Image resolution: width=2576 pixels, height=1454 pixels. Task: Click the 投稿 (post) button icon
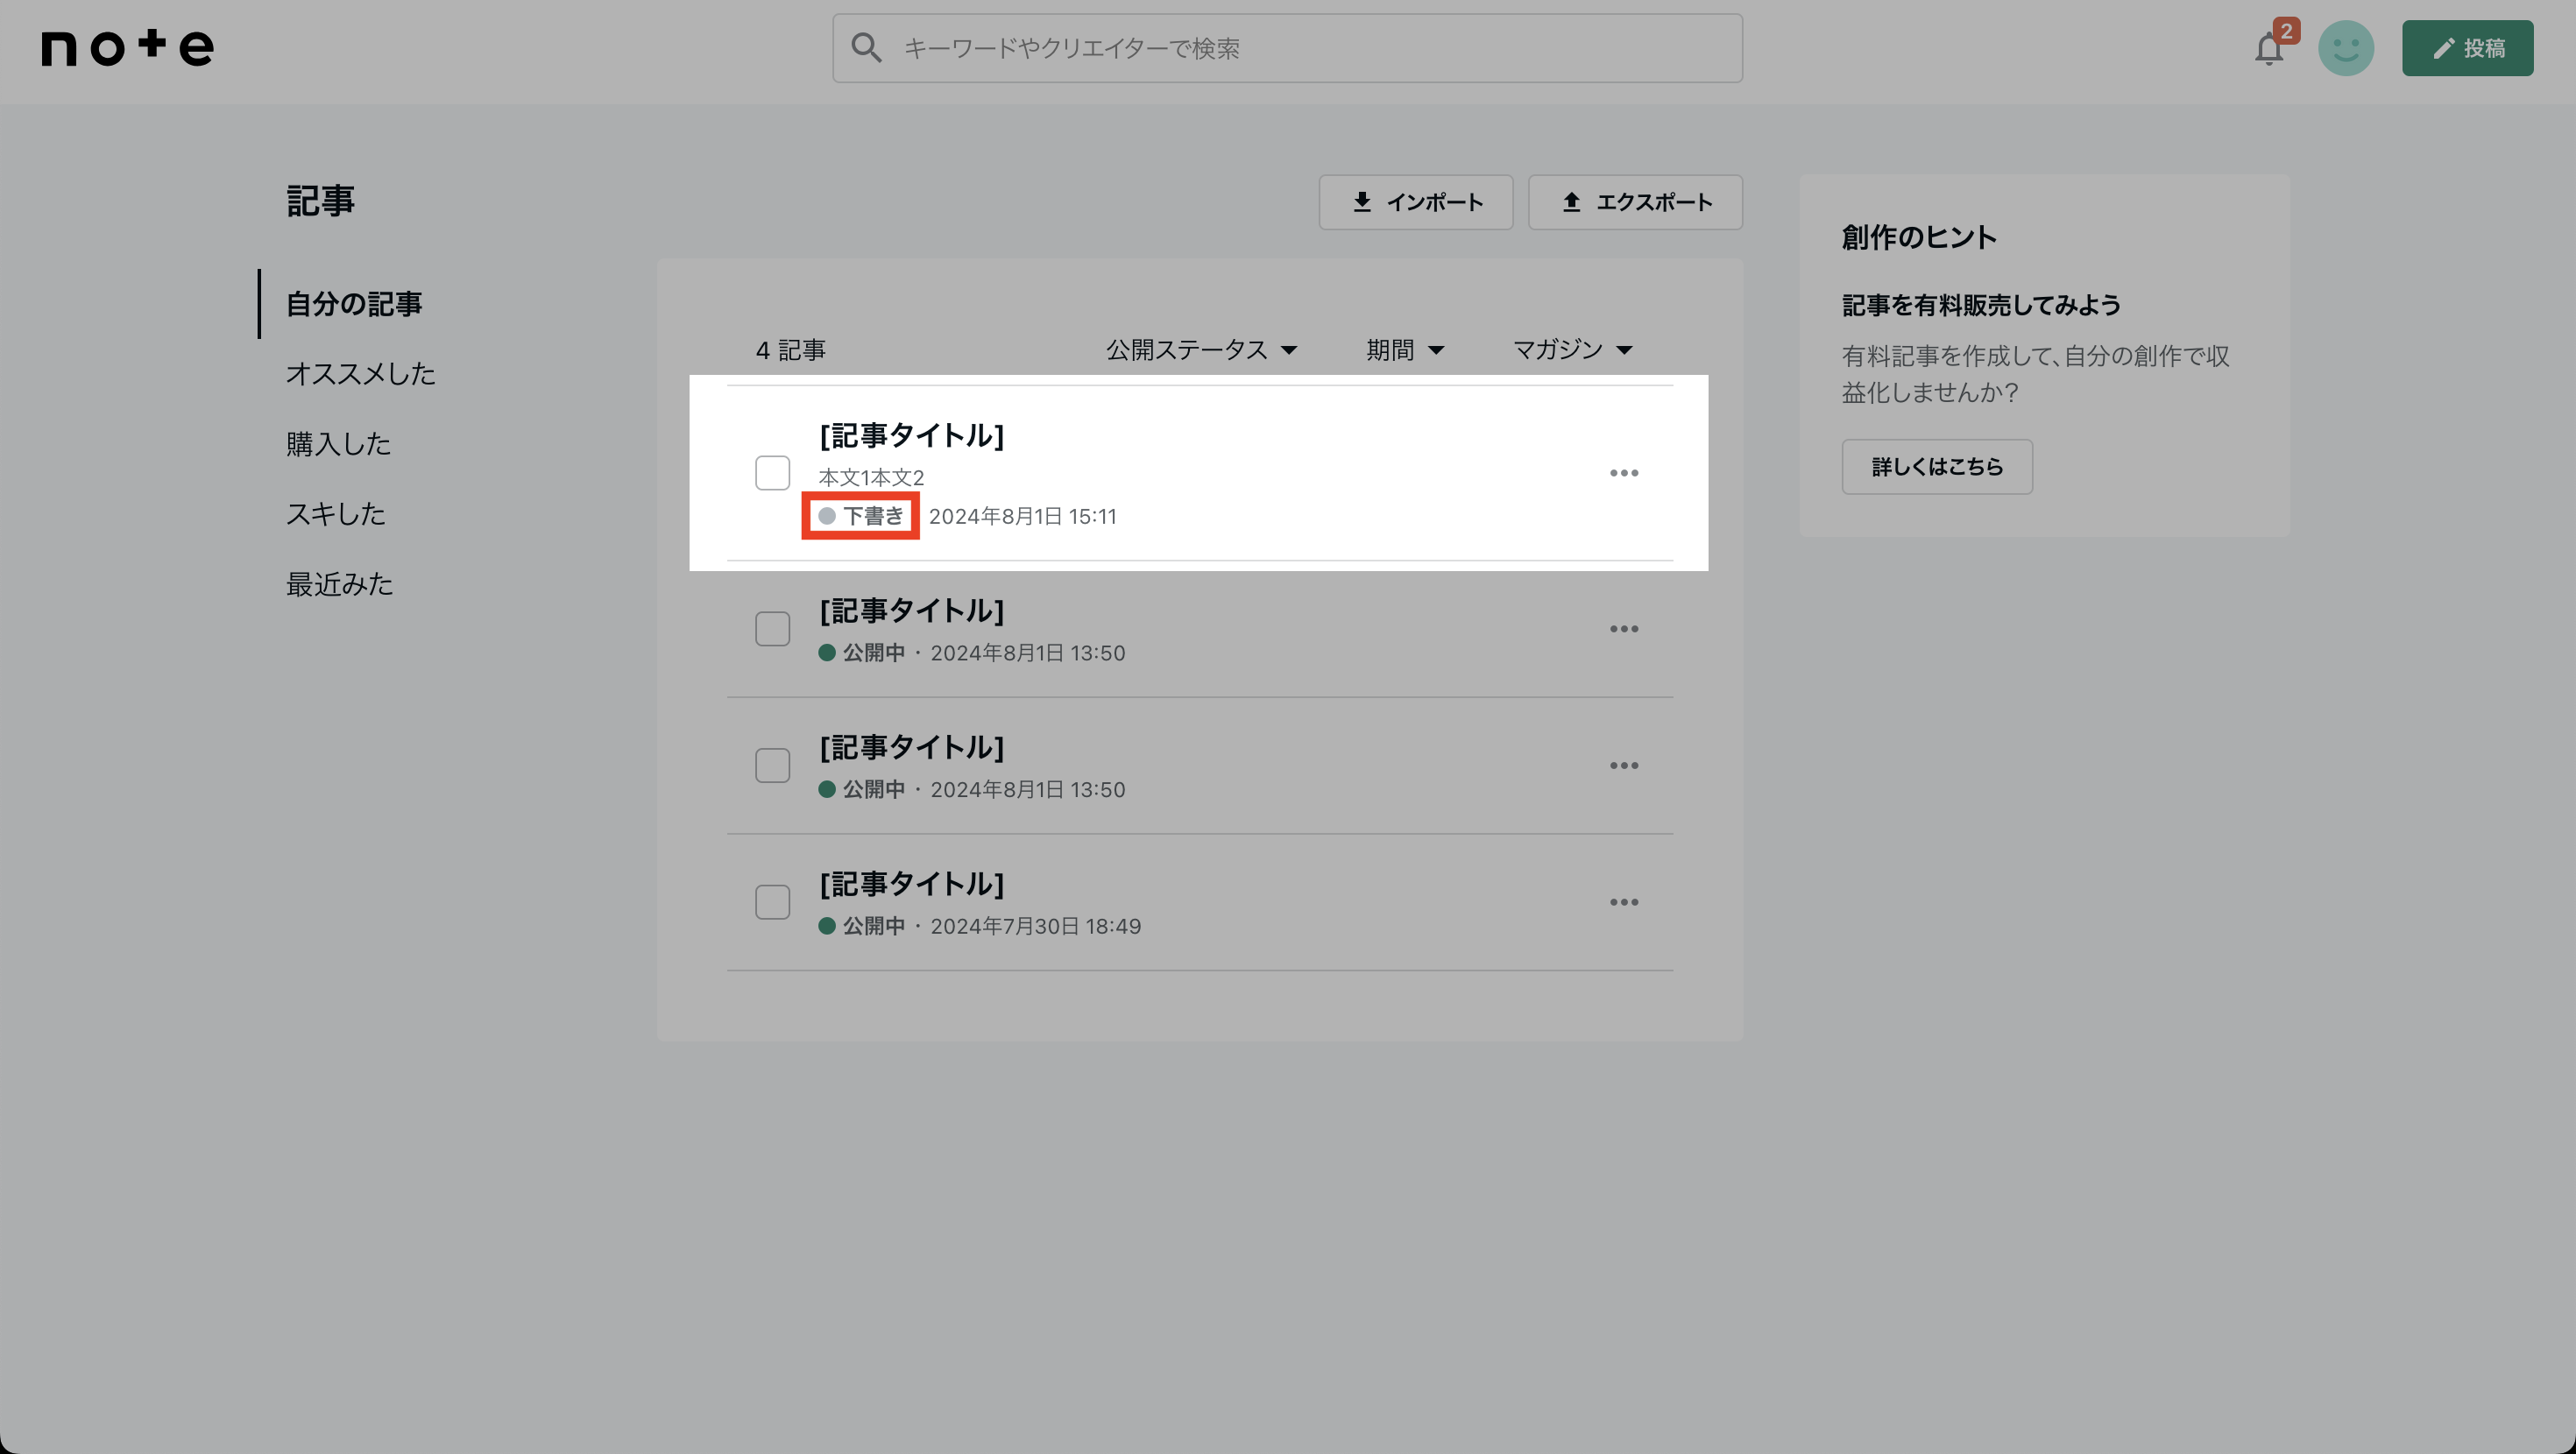2468,48
